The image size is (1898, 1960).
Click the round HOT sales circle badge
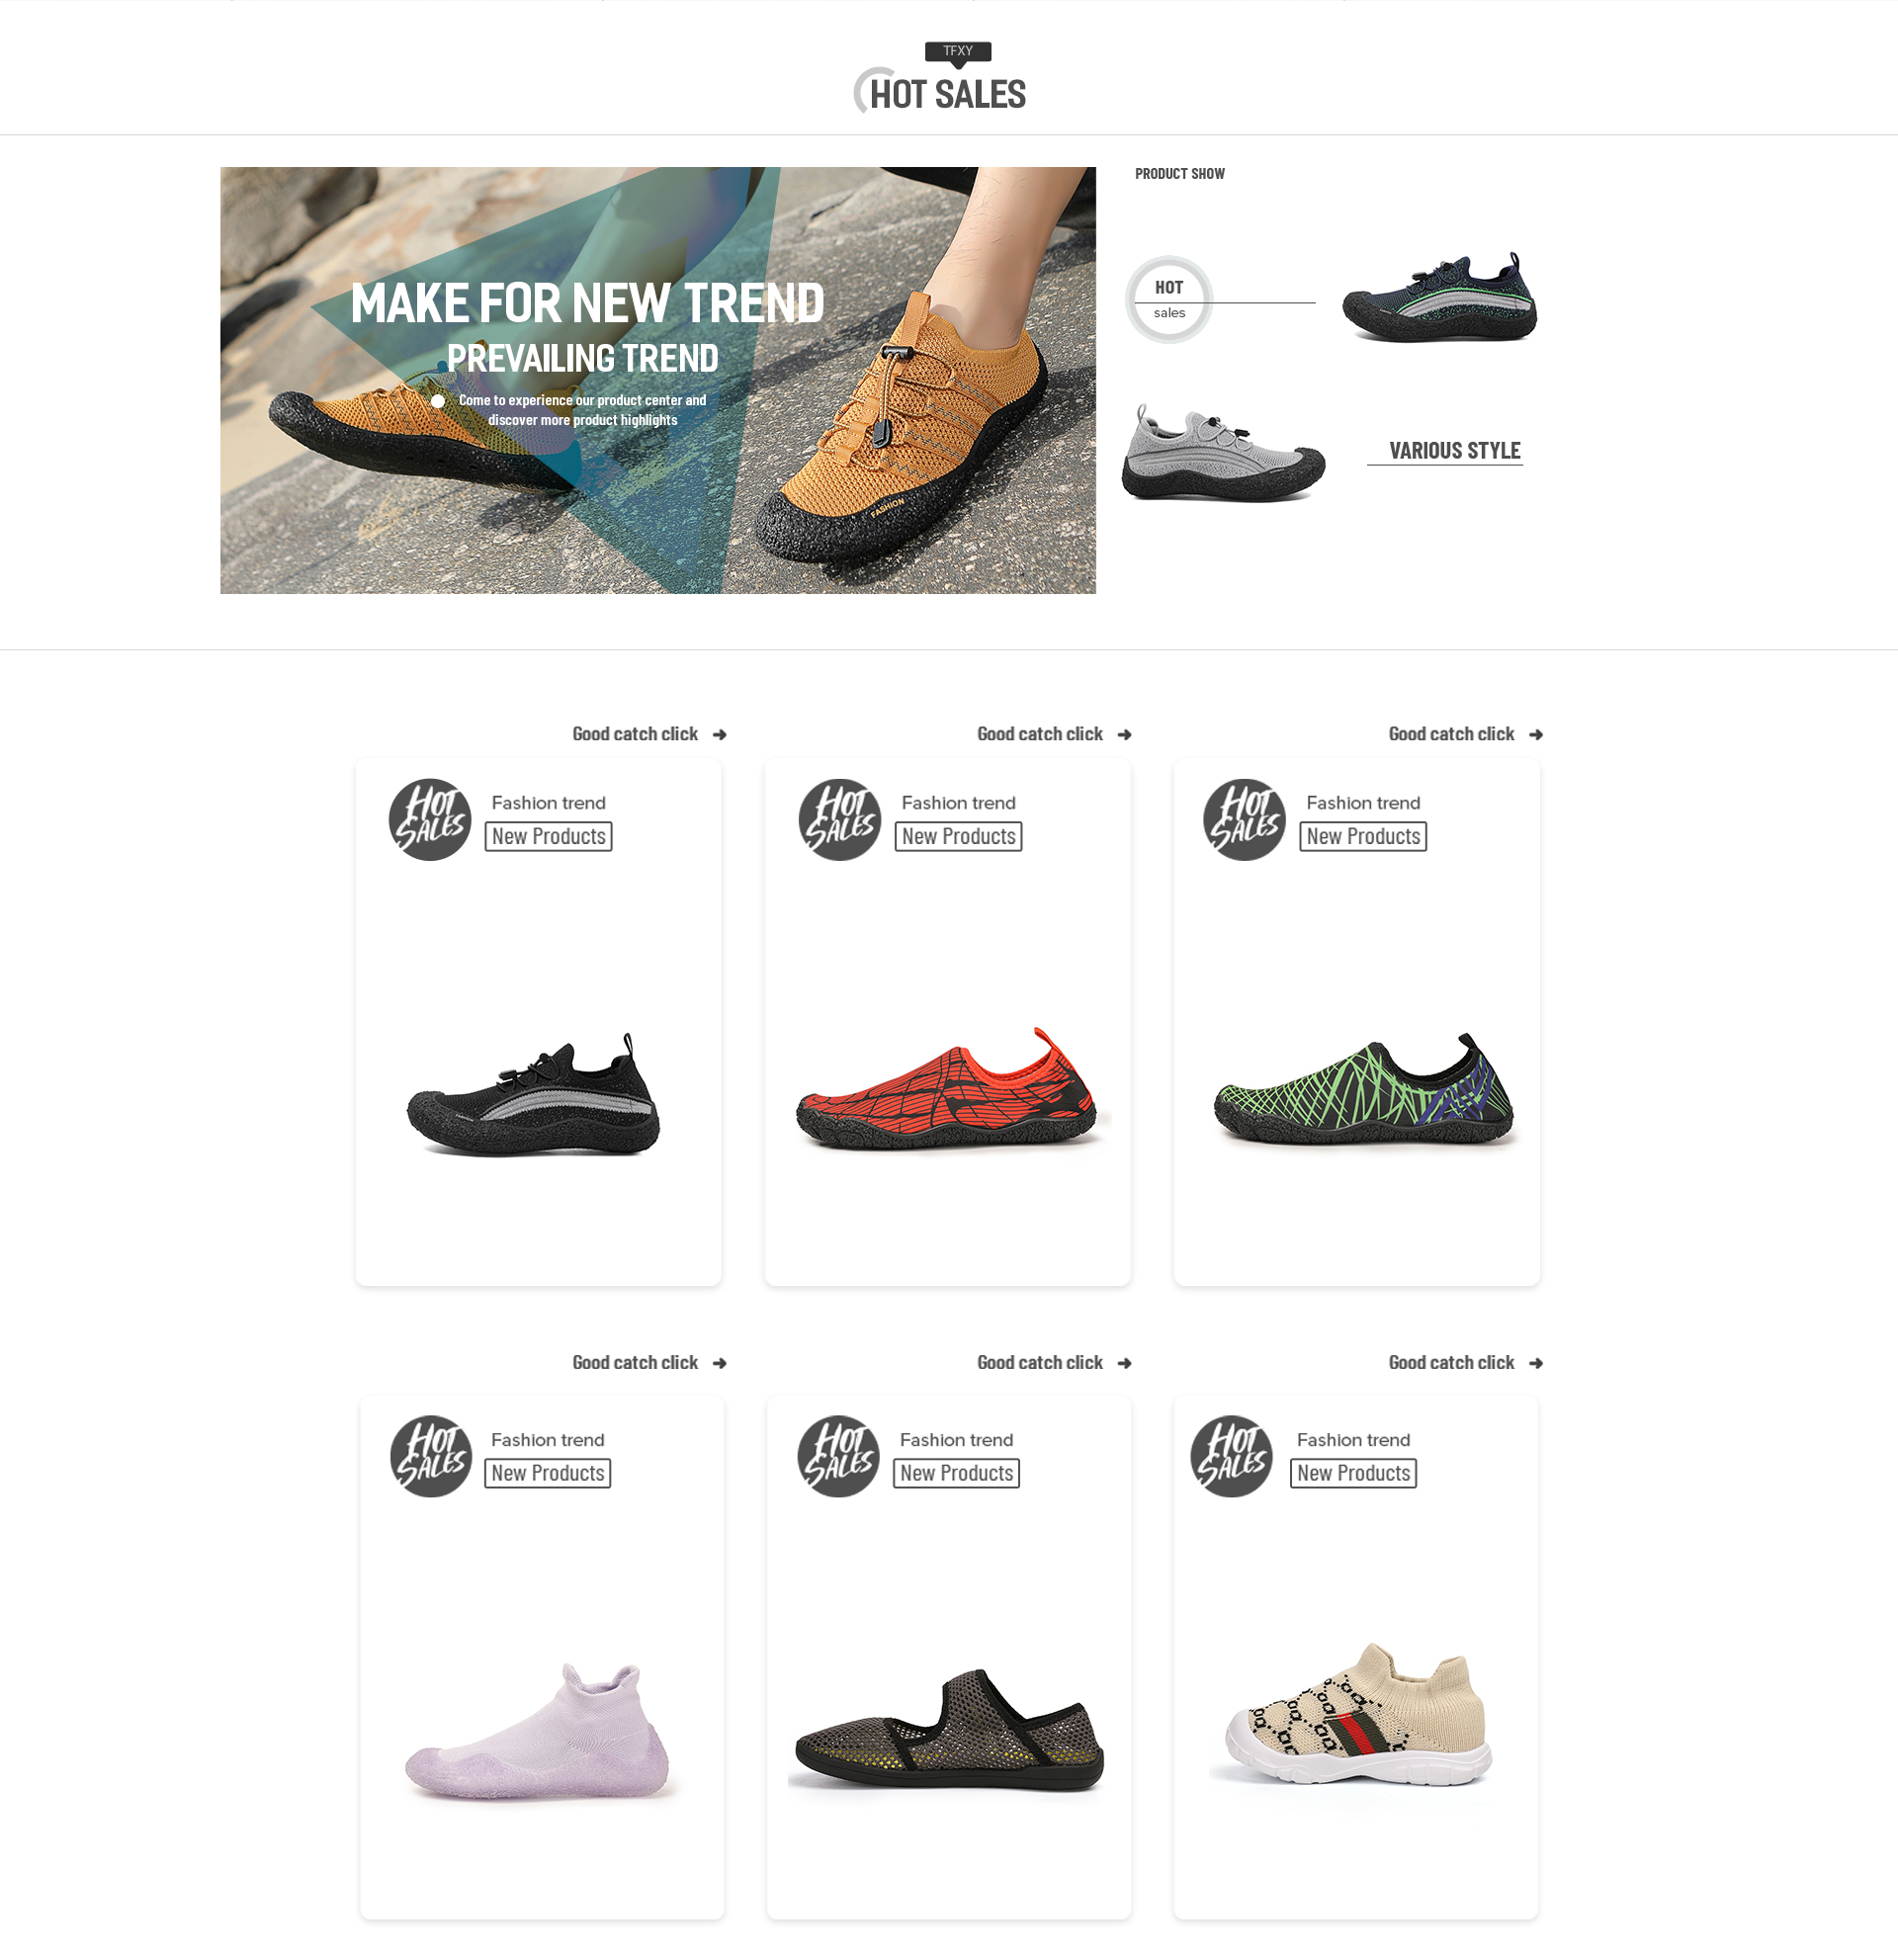1169,299
